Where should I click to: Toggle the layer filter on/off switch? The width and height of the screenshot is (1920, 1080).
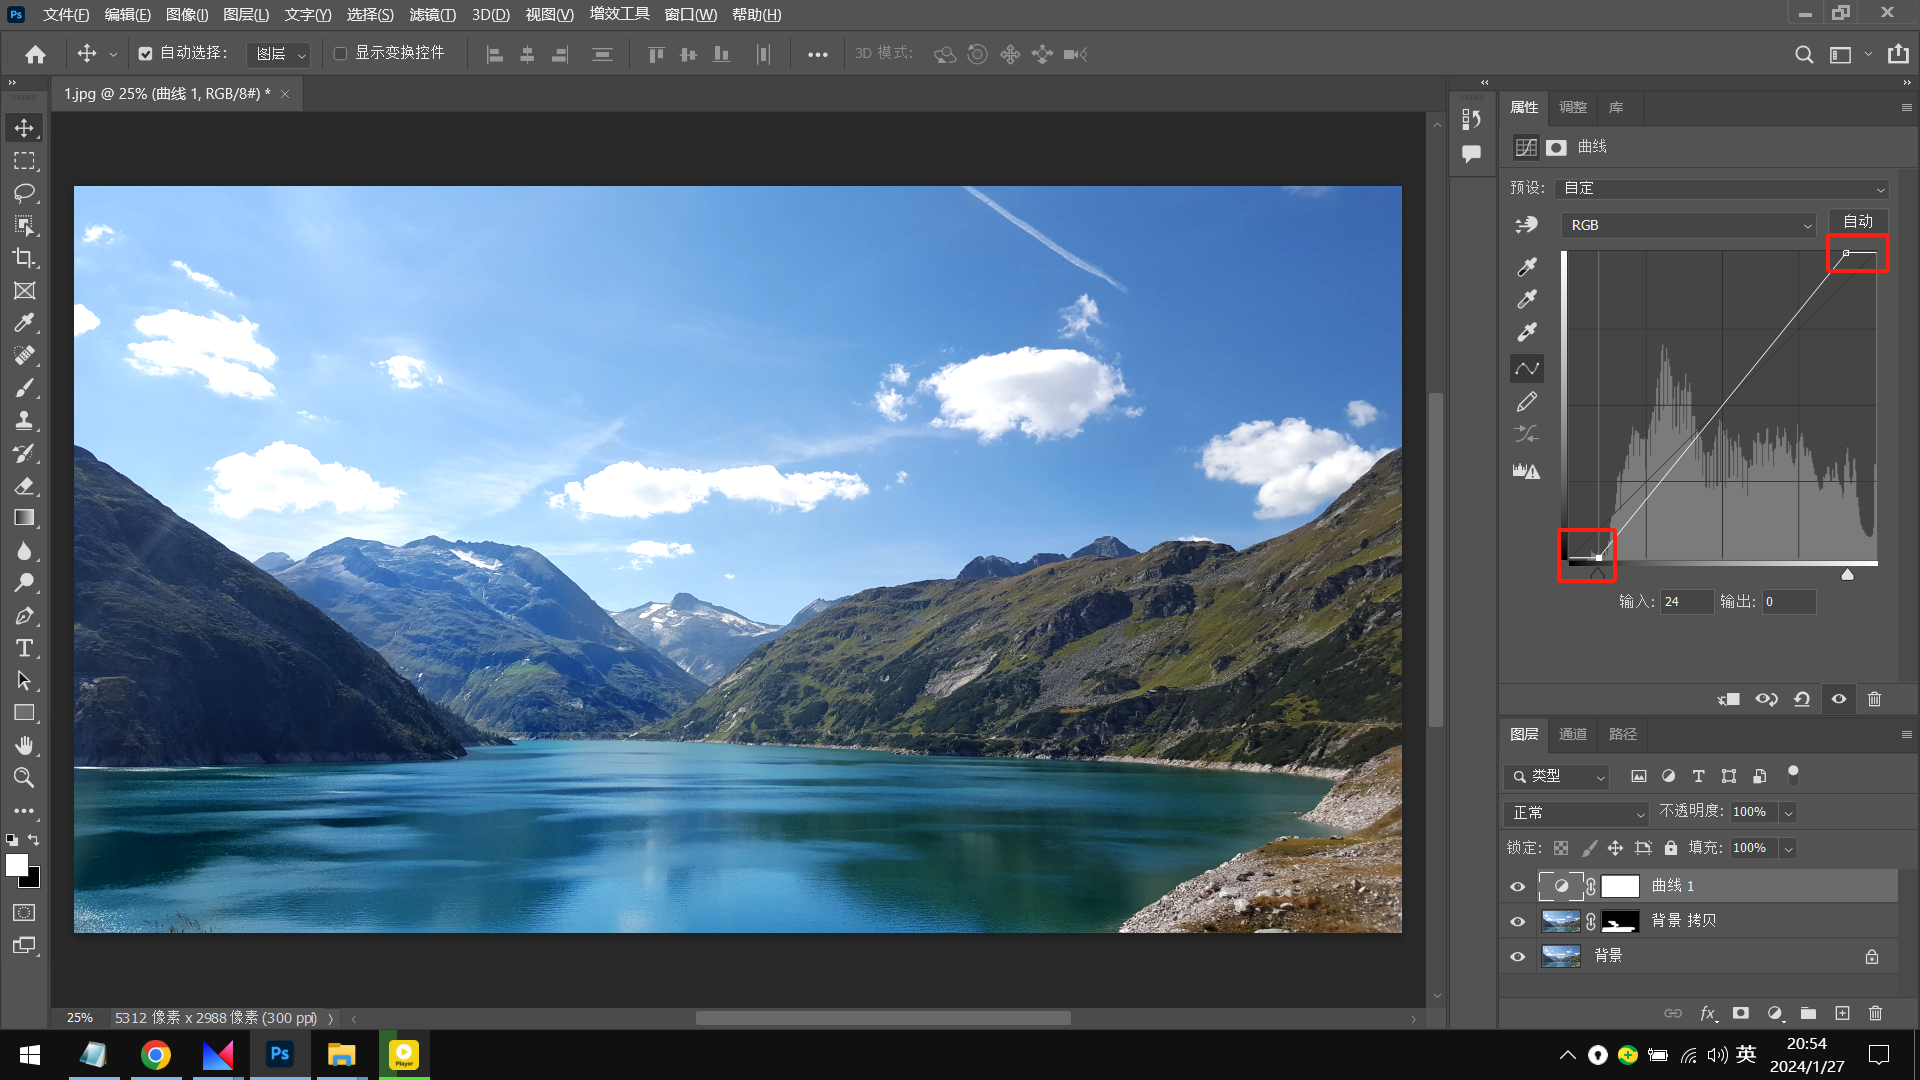tap(1793, 775)
